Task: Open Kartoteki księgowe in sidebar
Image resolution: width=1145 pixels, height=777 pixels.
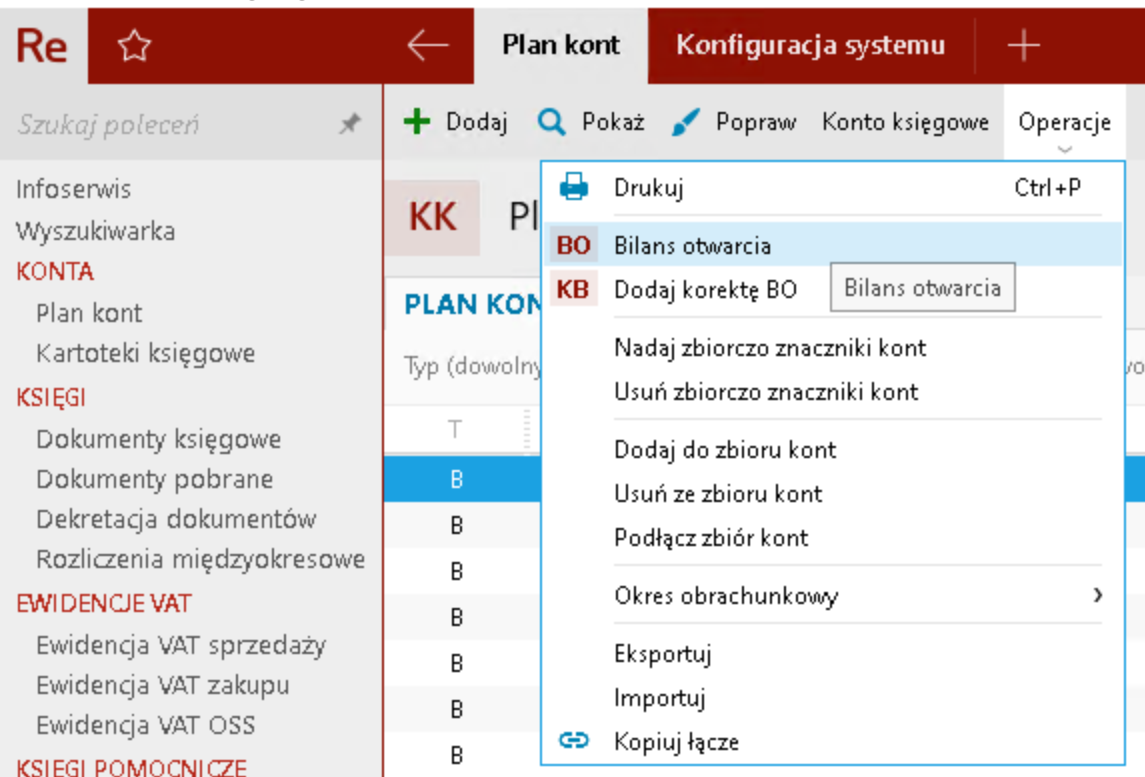Action: coord(145,354)
